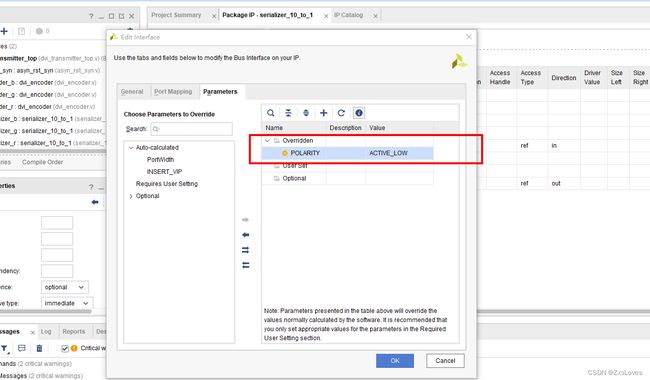Close the Edit Interface dialog with X

(469, 37)
